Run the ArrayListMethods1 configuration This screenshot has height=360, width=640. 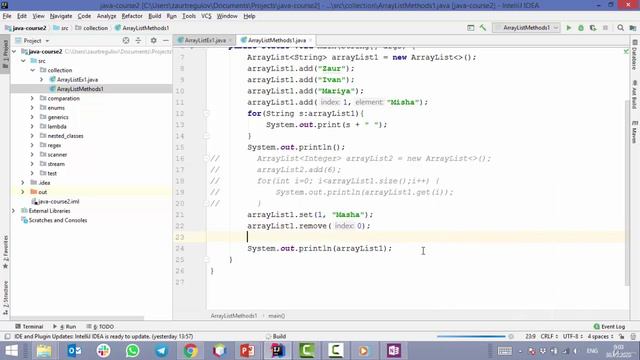(x=569, y=28)
